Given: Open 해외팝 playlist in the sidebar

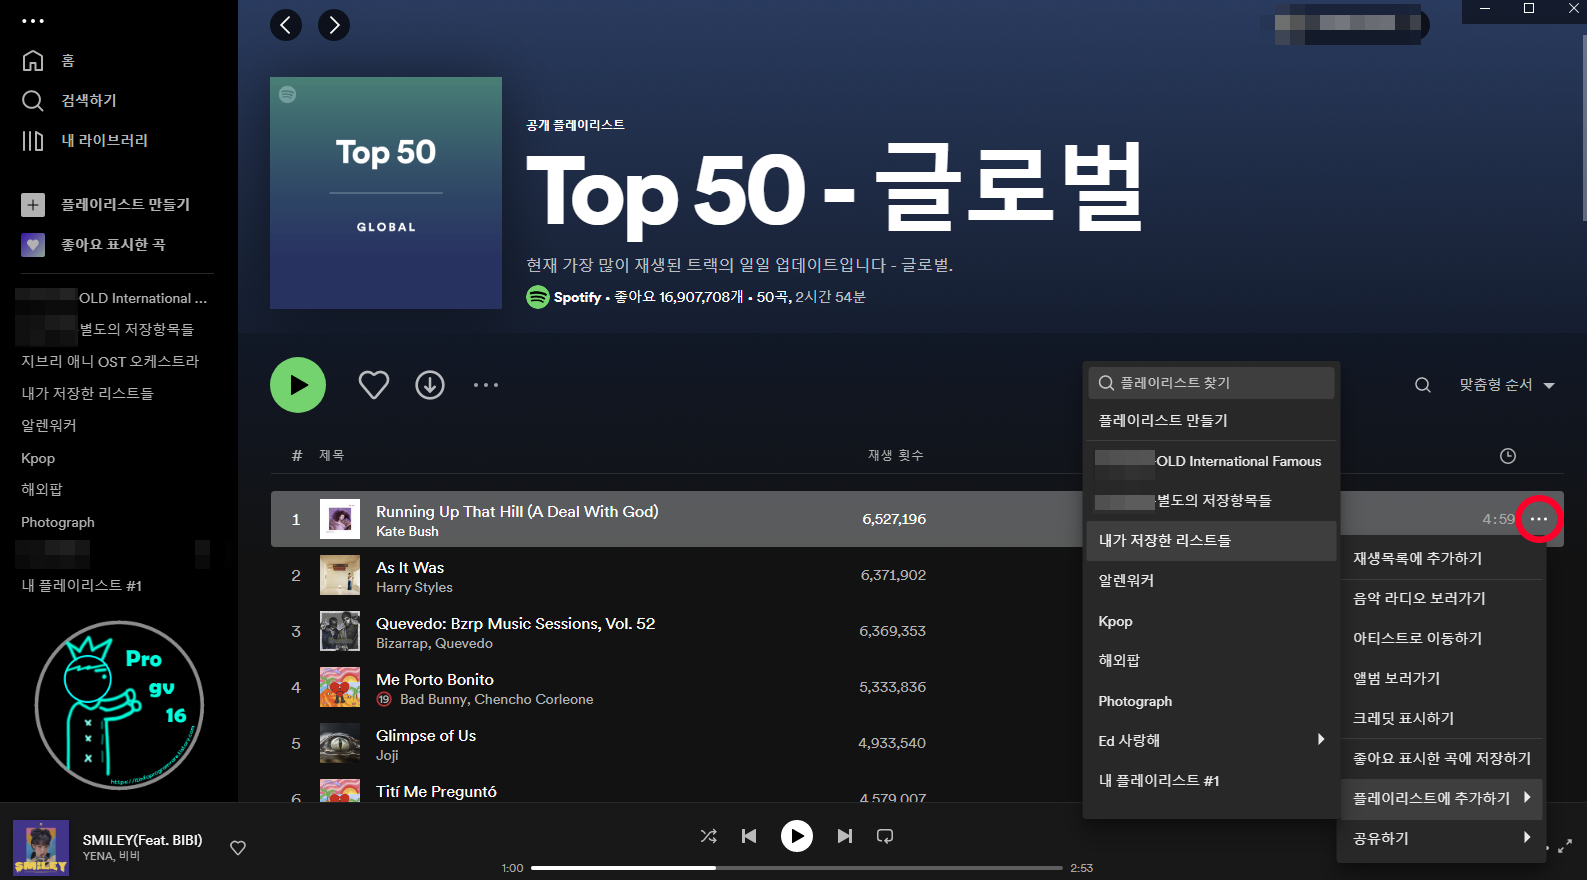Looking at the screenshot, I should 42,490.
